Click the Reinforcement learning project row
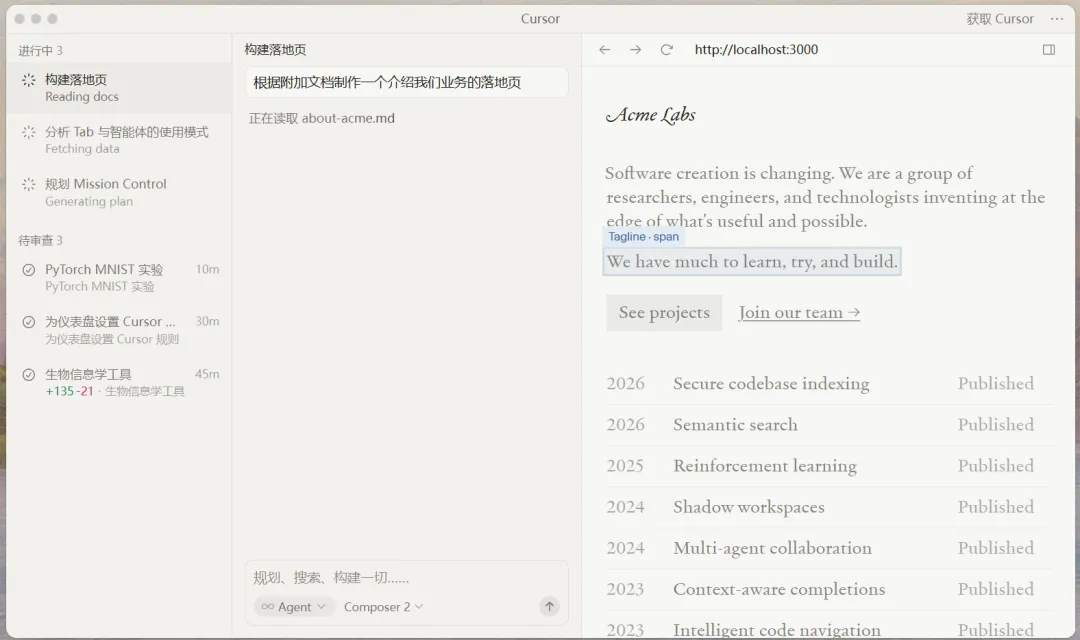 (829, 466)
